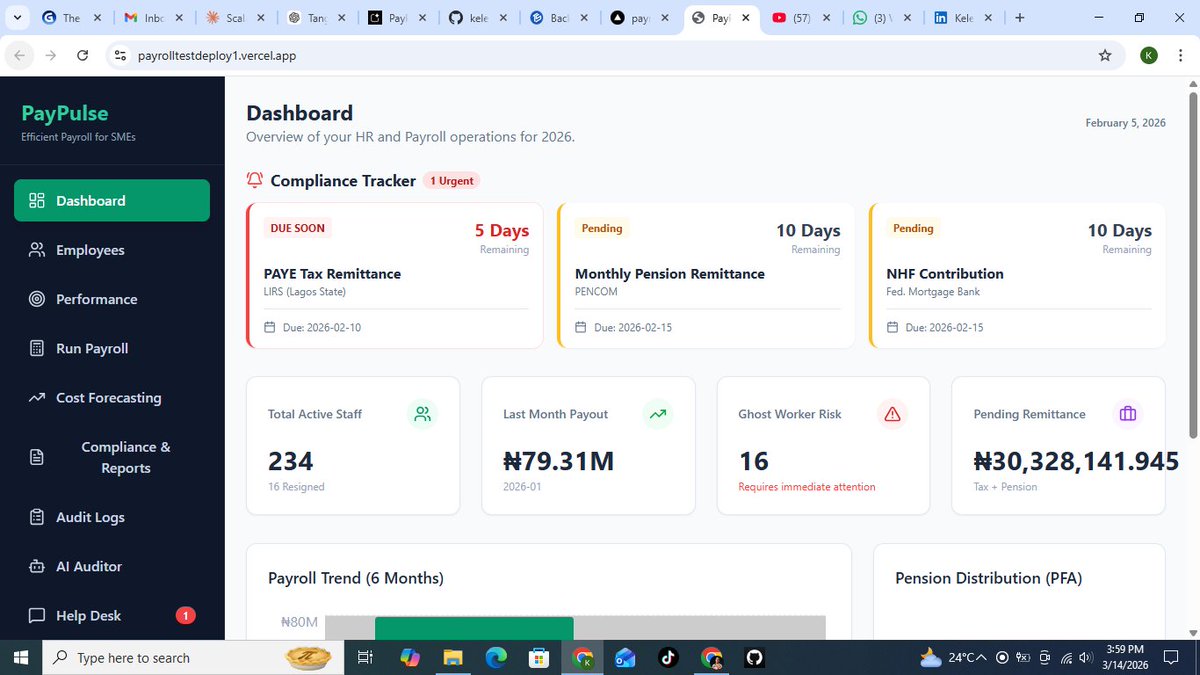Viewport: 1200px width, 675px height.
Task: Click 'Requires immediate attention' text
Action: pyautogui.click(x=807, y=487)
